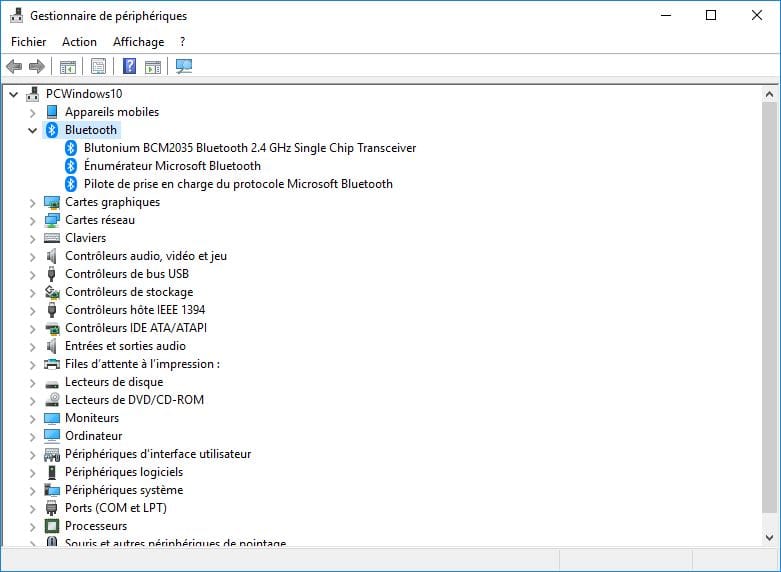Open the Properties toolbar icon
This screenshot has height=572, width=781.
pyautogui.click(x=98, y=66)
